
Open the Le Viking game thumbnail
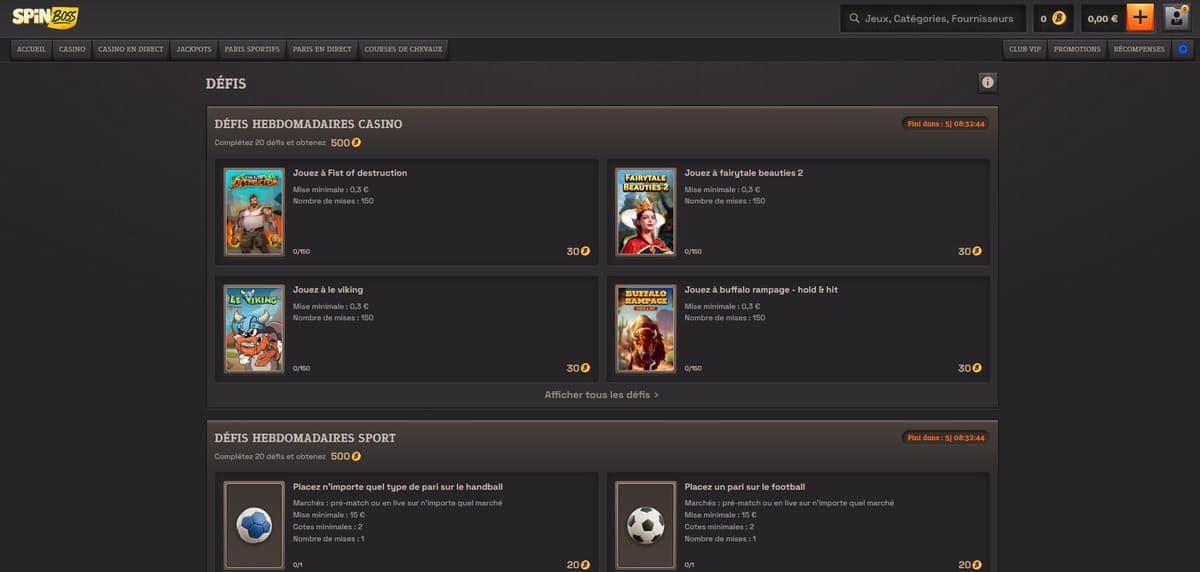(254, 328)
